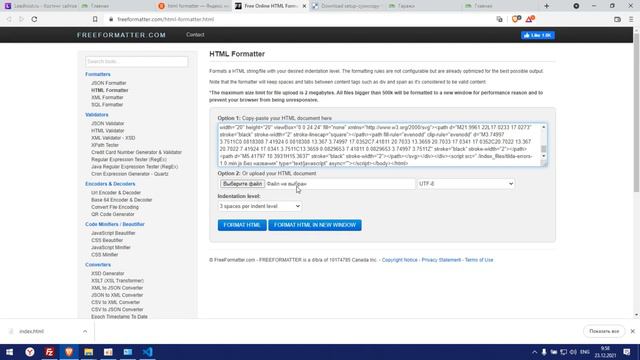640x360 pixels.
Task: Close the Free Online HTML Formatter tab
Action: (304, 6)
